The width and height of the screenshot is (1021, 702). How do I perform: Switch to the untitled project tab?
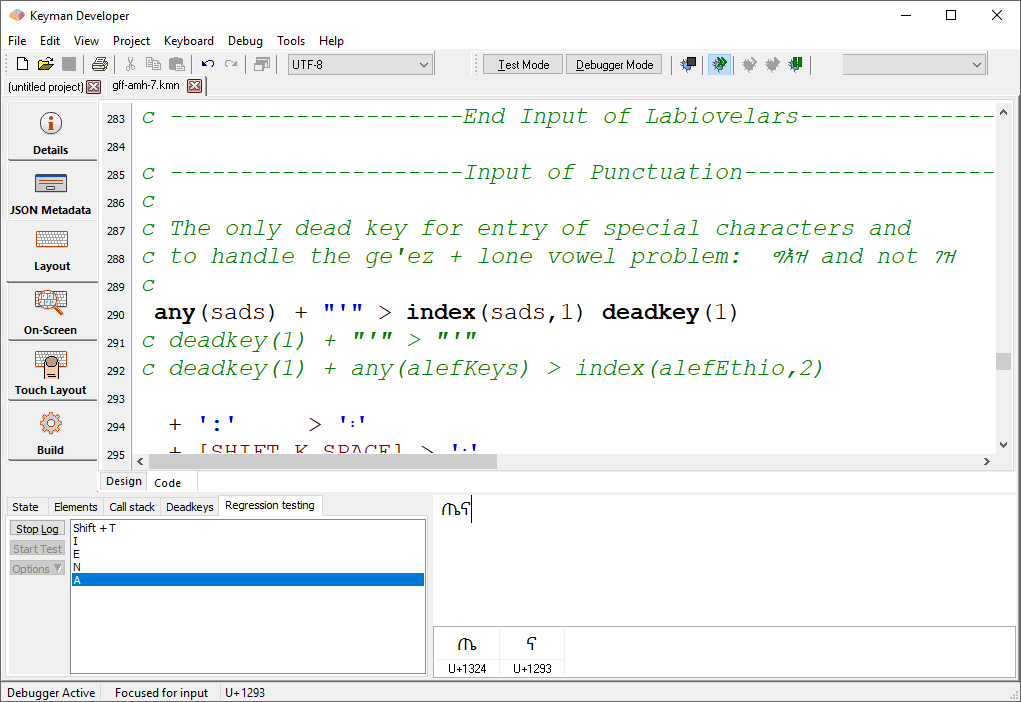46,87
